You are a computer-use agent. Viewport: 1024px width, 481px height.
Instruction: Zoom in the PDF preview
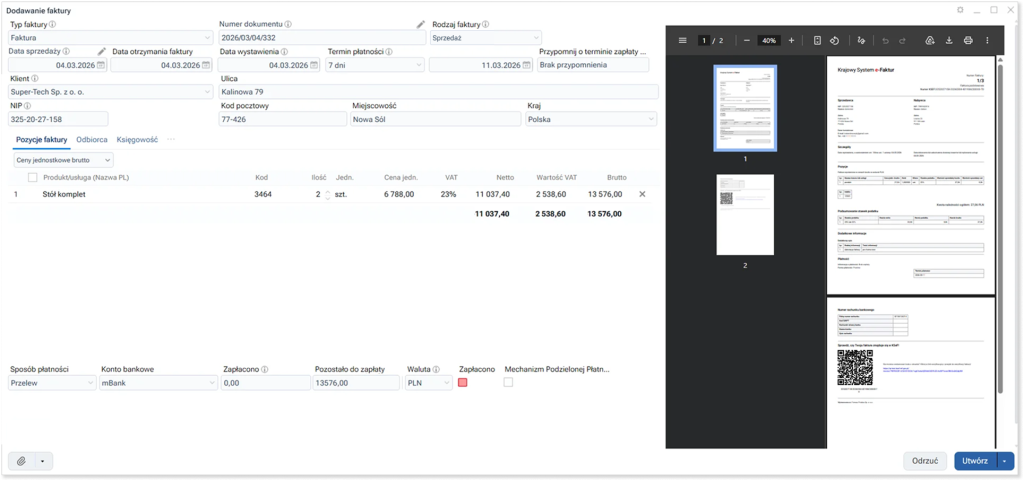click(791, 41)
